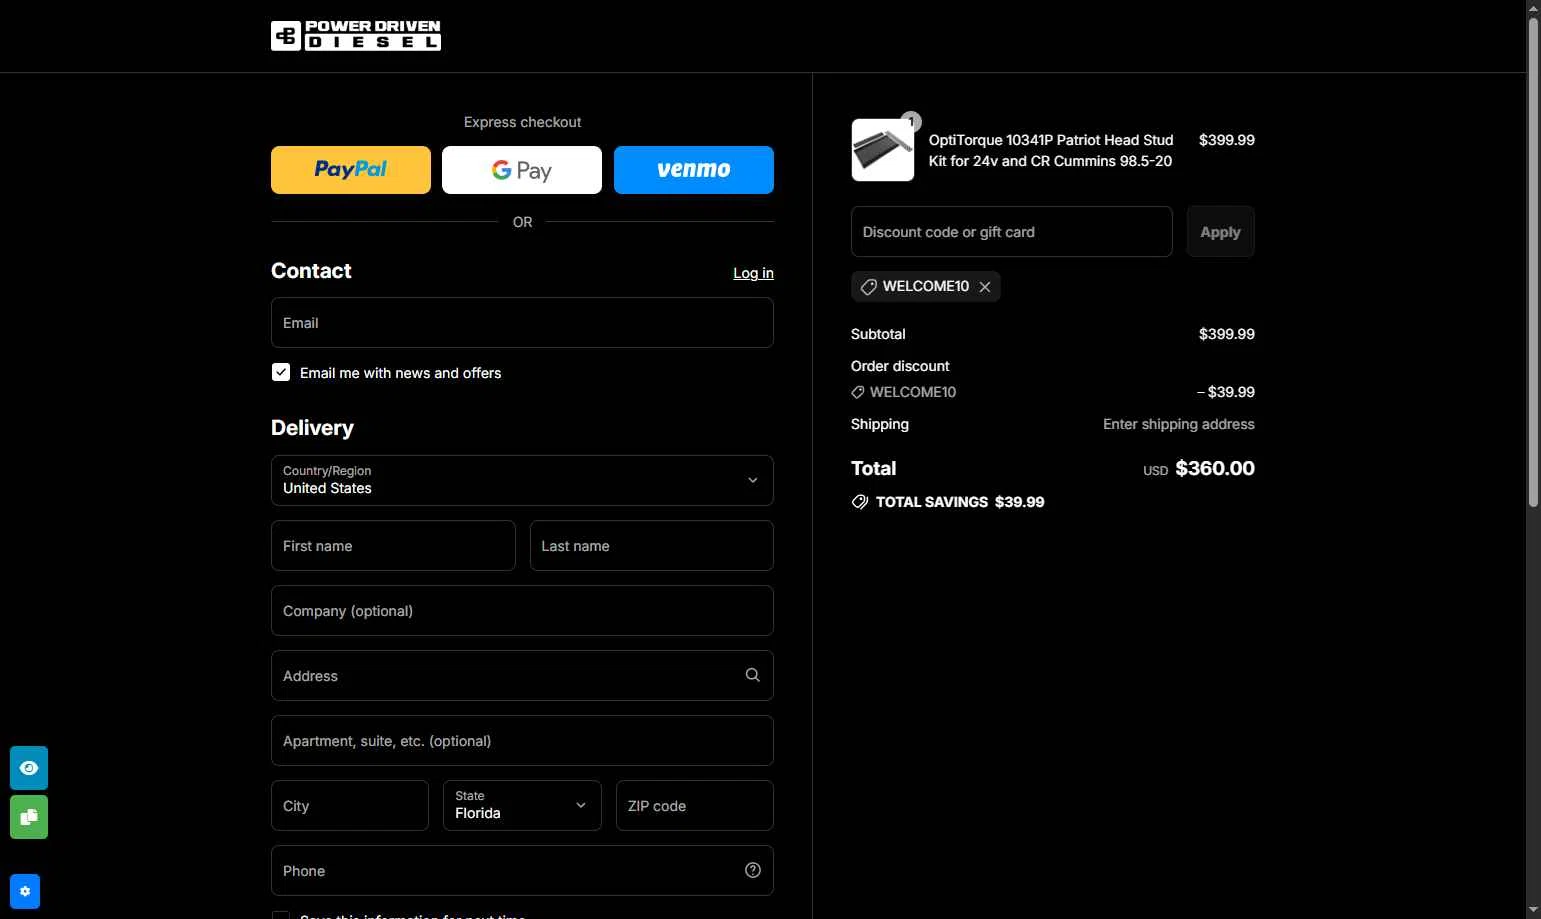This screenshot has width=1541, height=919.
Task: Choose Google Pay express checkout
Action: [x=522, y=170]
